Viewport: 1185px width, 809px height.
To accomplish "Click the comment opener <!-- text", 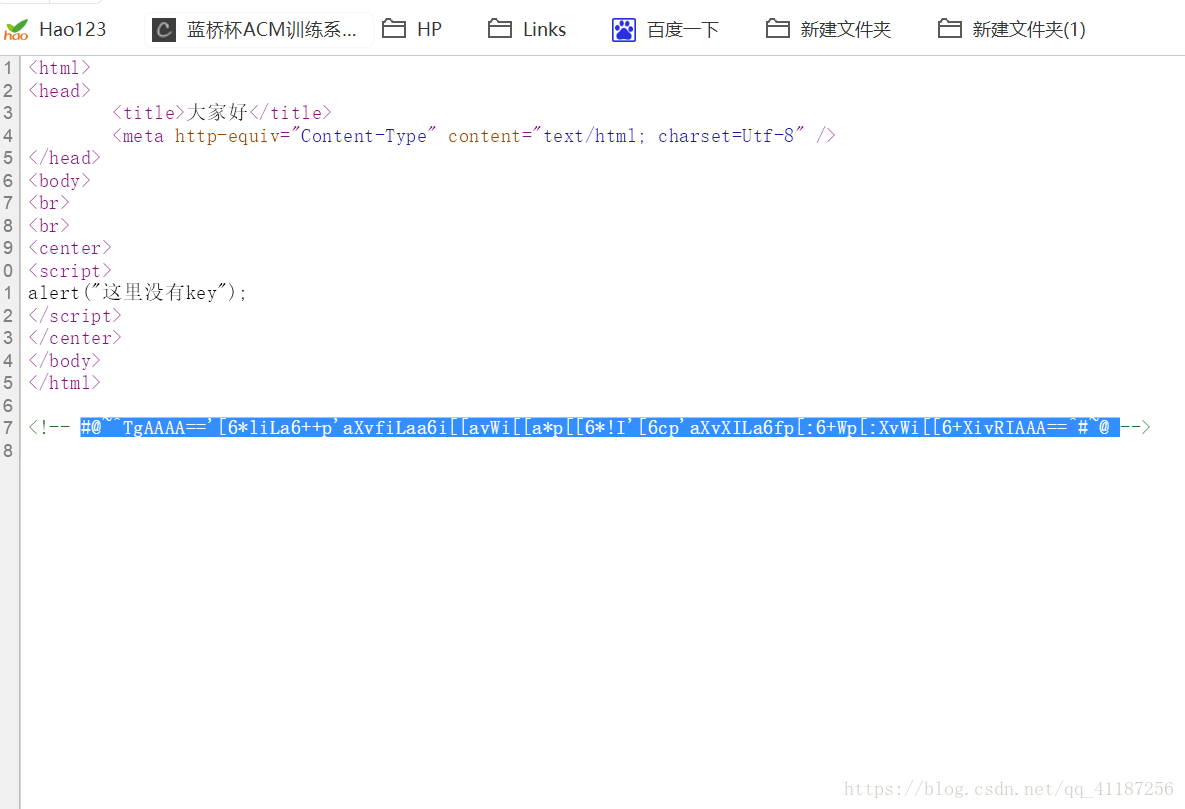I will click(49, 428).
